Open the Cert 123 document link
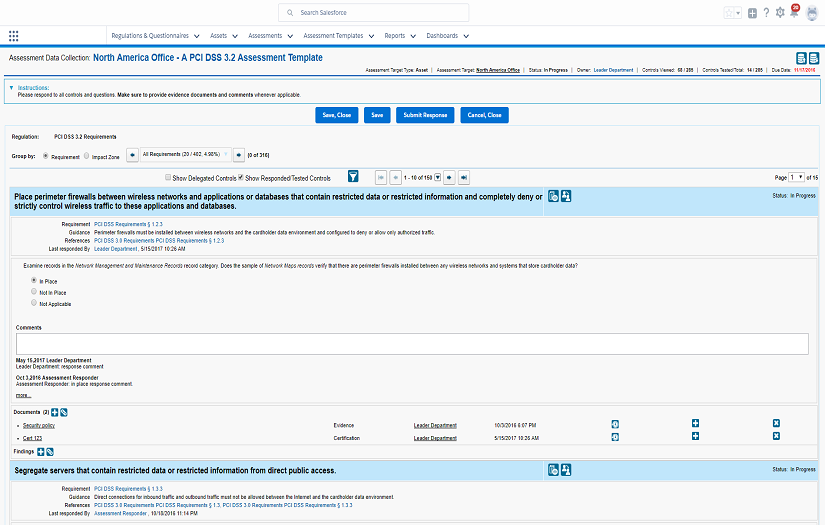Screen dimensions: 825x525 (x=32, y=438)
